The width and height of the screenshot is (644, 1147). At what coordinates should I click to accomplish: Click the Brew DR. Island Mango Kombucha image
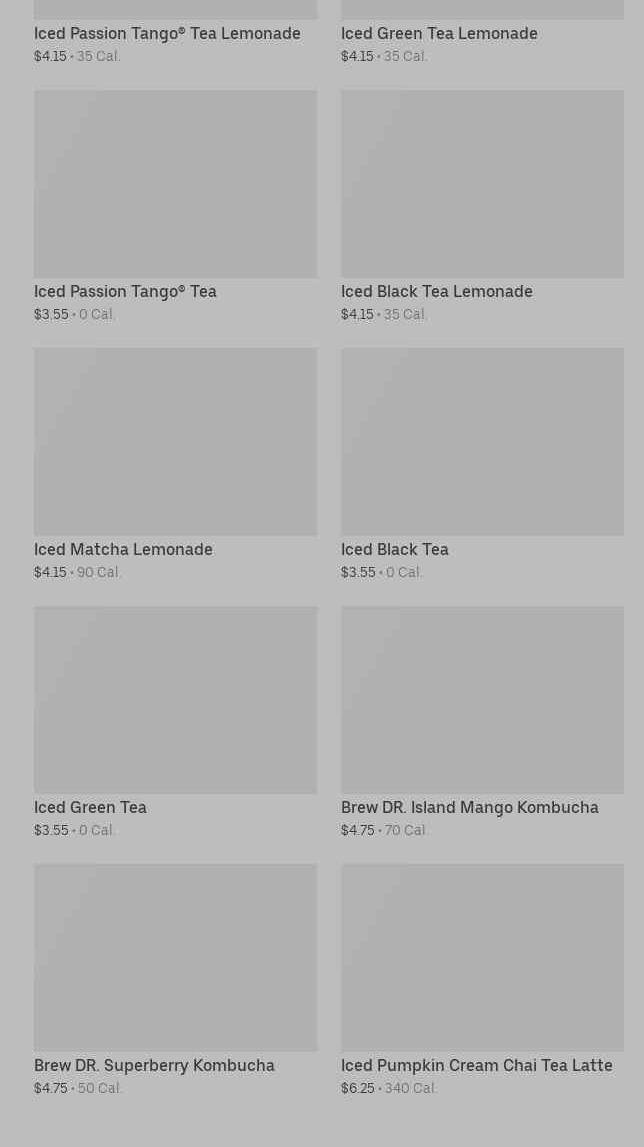click(x=482, y=700)
